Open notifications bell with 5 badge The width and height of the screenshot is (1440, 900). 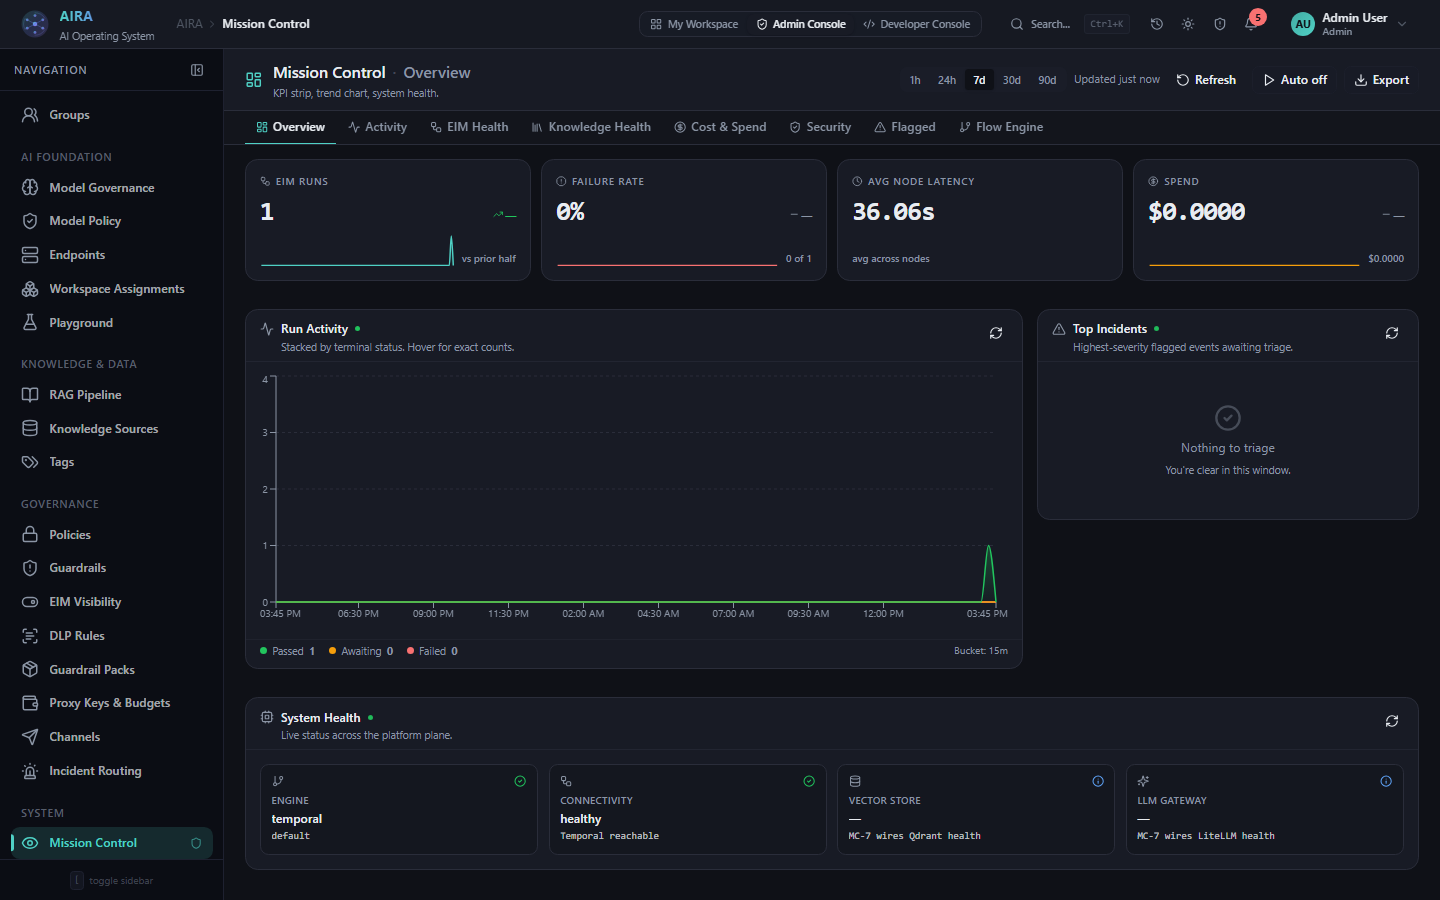(1252, 22)
